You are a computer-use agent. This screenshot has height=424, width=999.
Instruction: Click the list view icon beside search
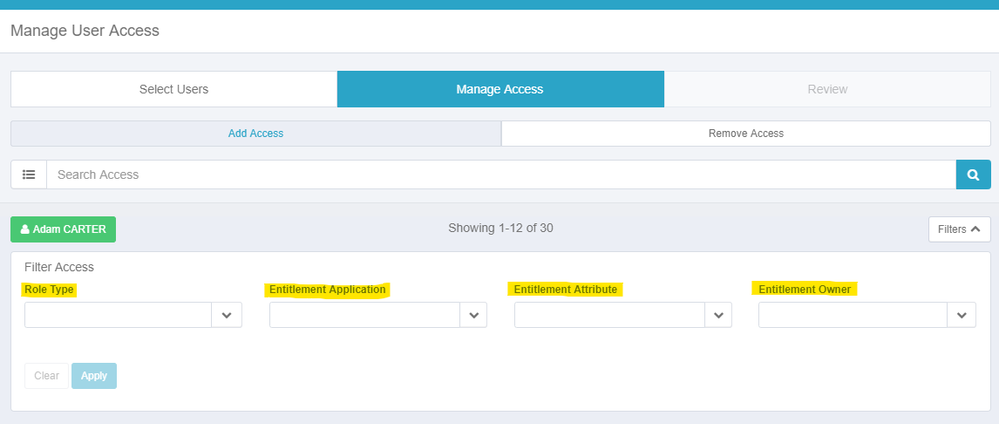coord(28,175)
